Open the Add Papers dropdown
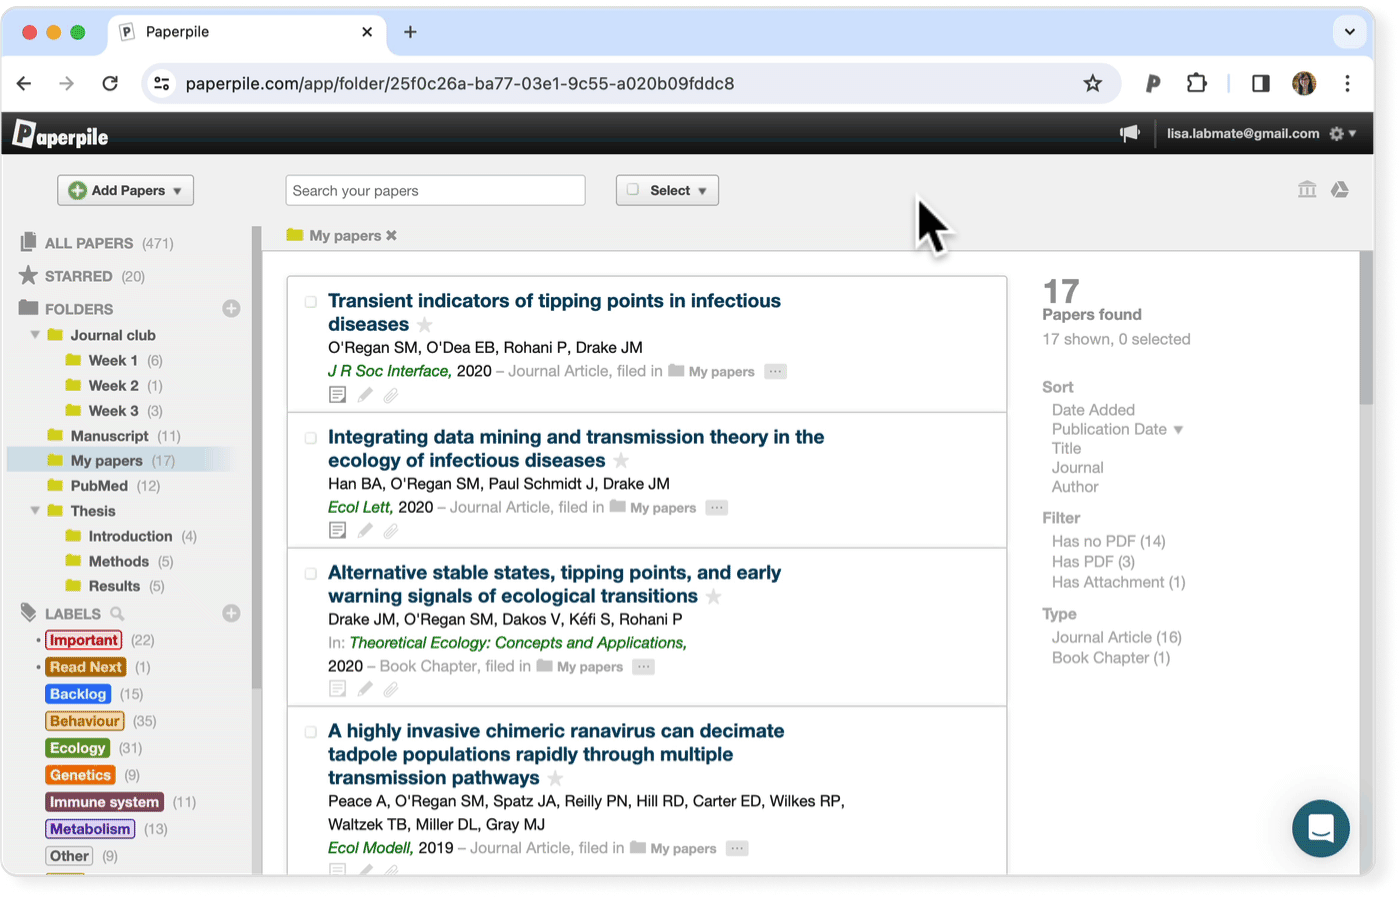The image size is (1400, 900). (125, 190)
